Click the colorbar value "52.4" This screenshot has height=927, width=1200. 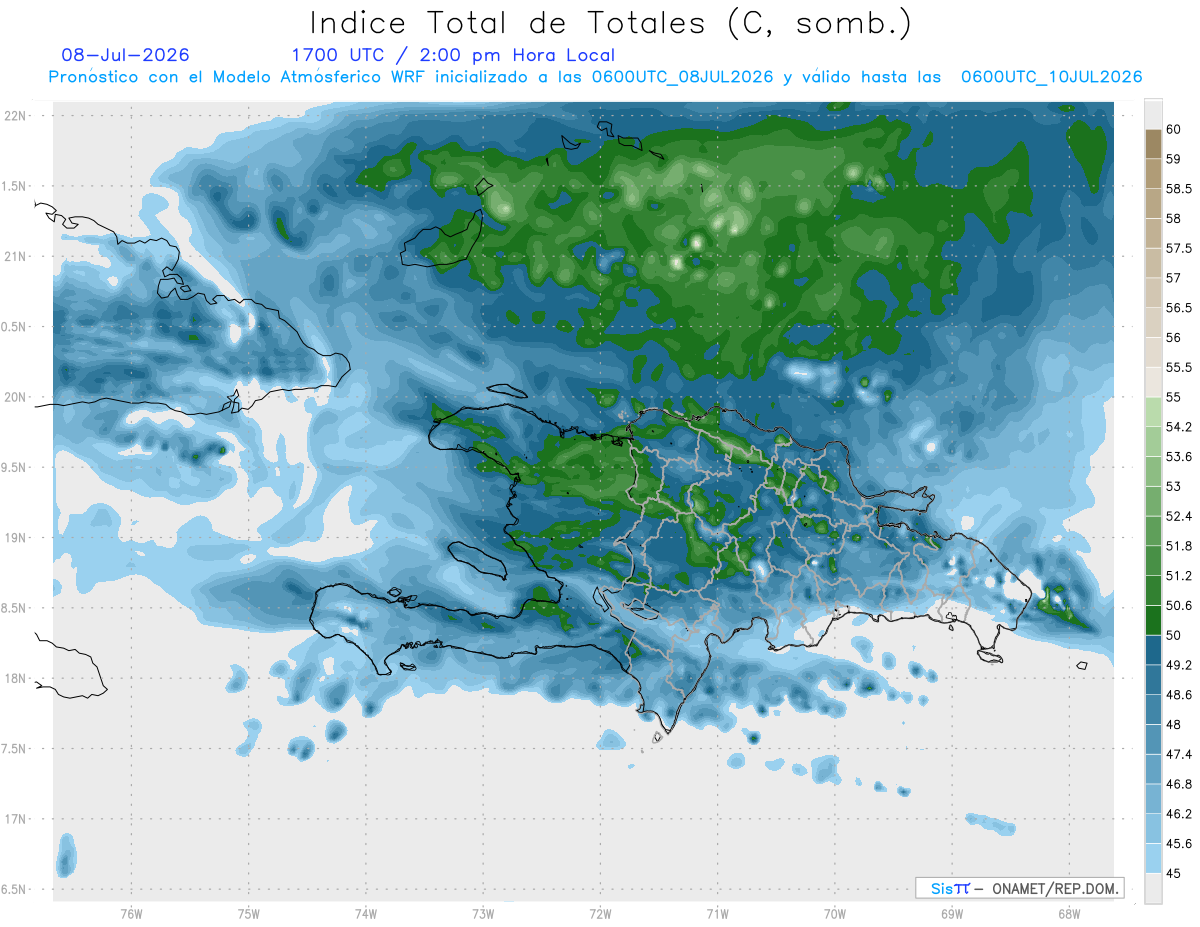pos(1179,517)
